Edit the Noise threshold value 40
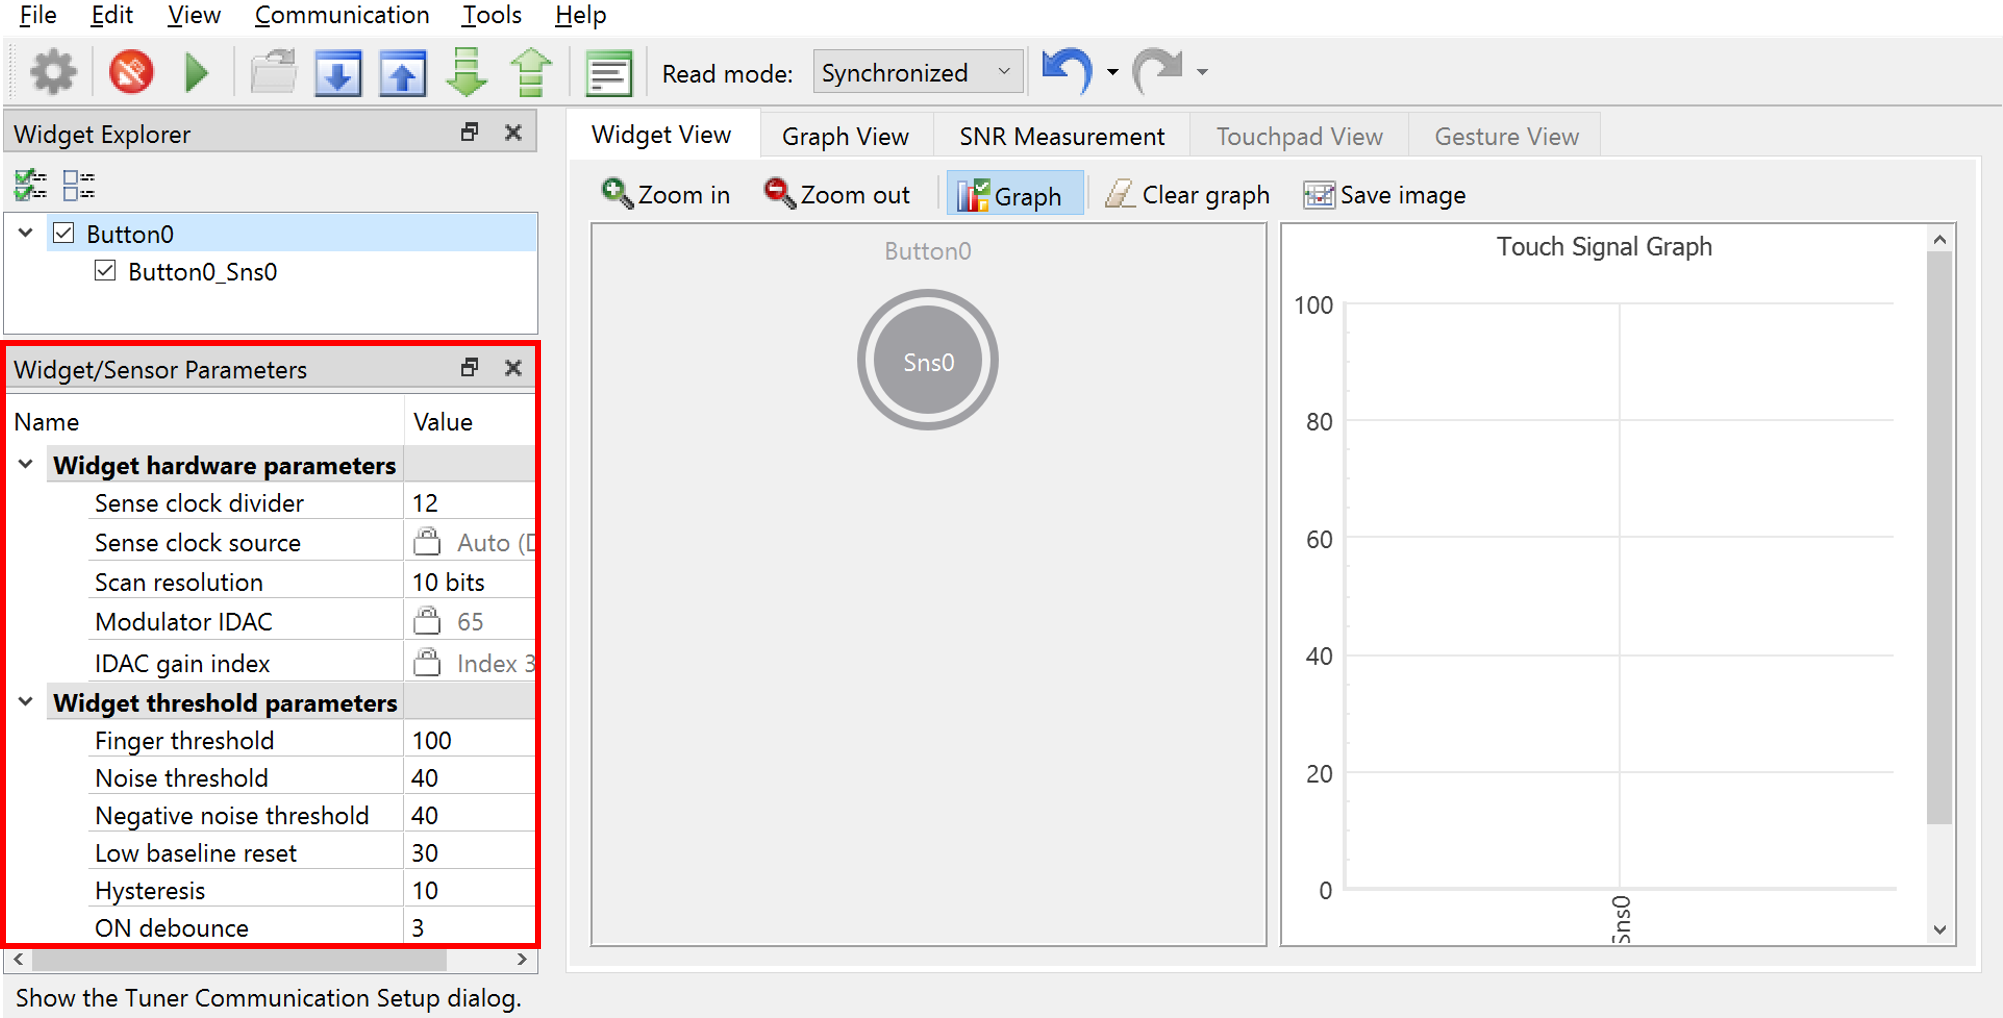 [x=470, y=778]
